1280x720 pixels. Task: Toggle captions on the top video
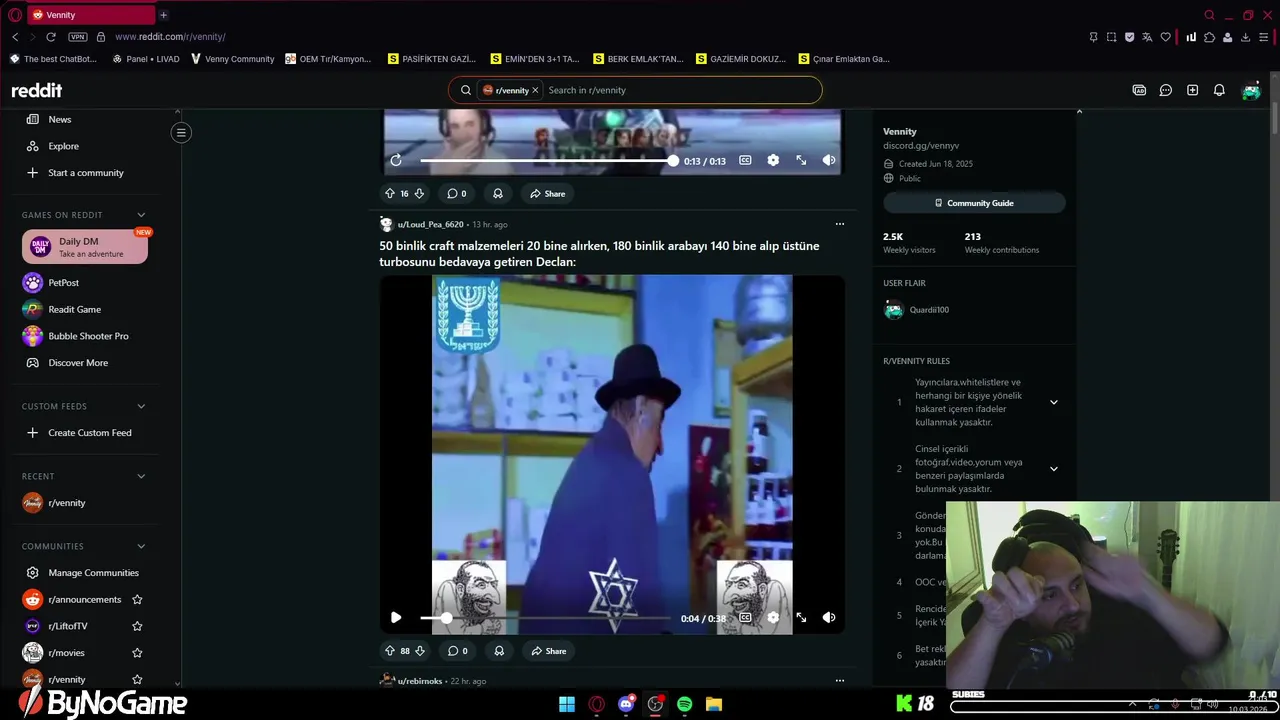tap(745, 160)
